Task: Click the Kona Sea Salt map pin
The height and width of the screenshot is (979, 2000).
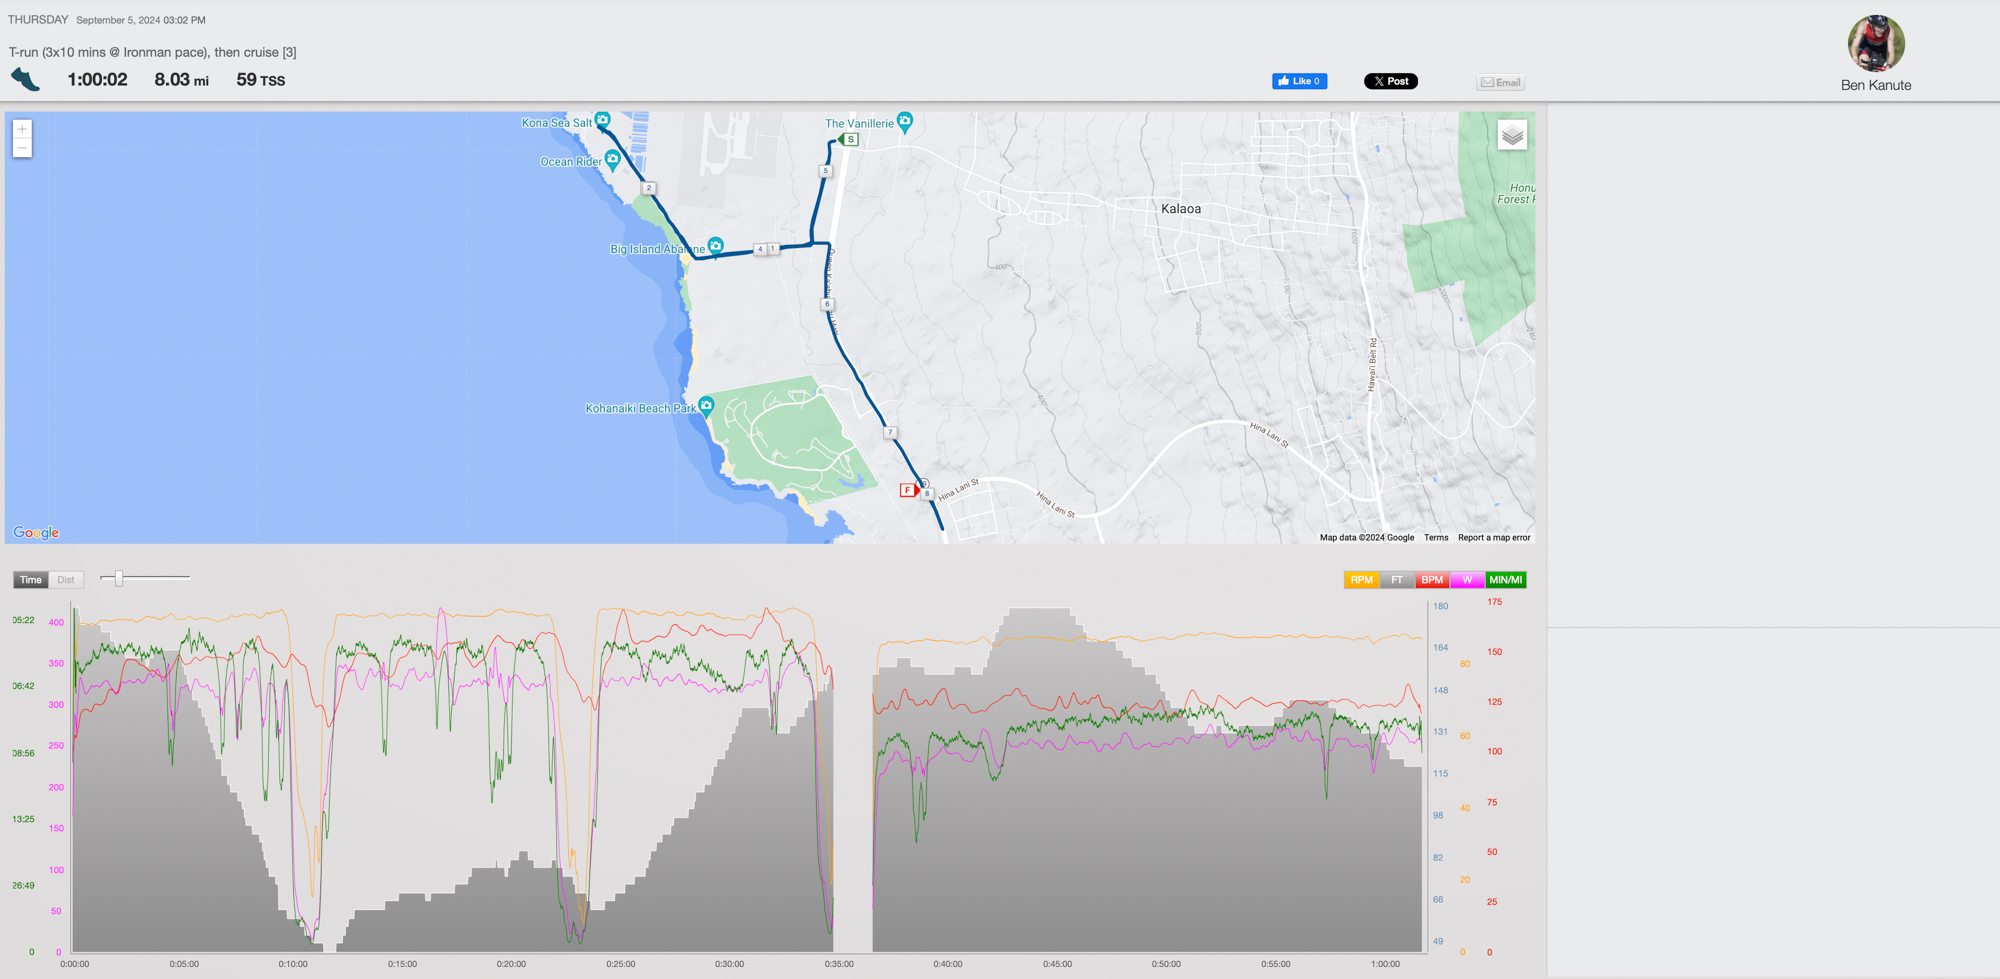Action: (x=602, y=120)
